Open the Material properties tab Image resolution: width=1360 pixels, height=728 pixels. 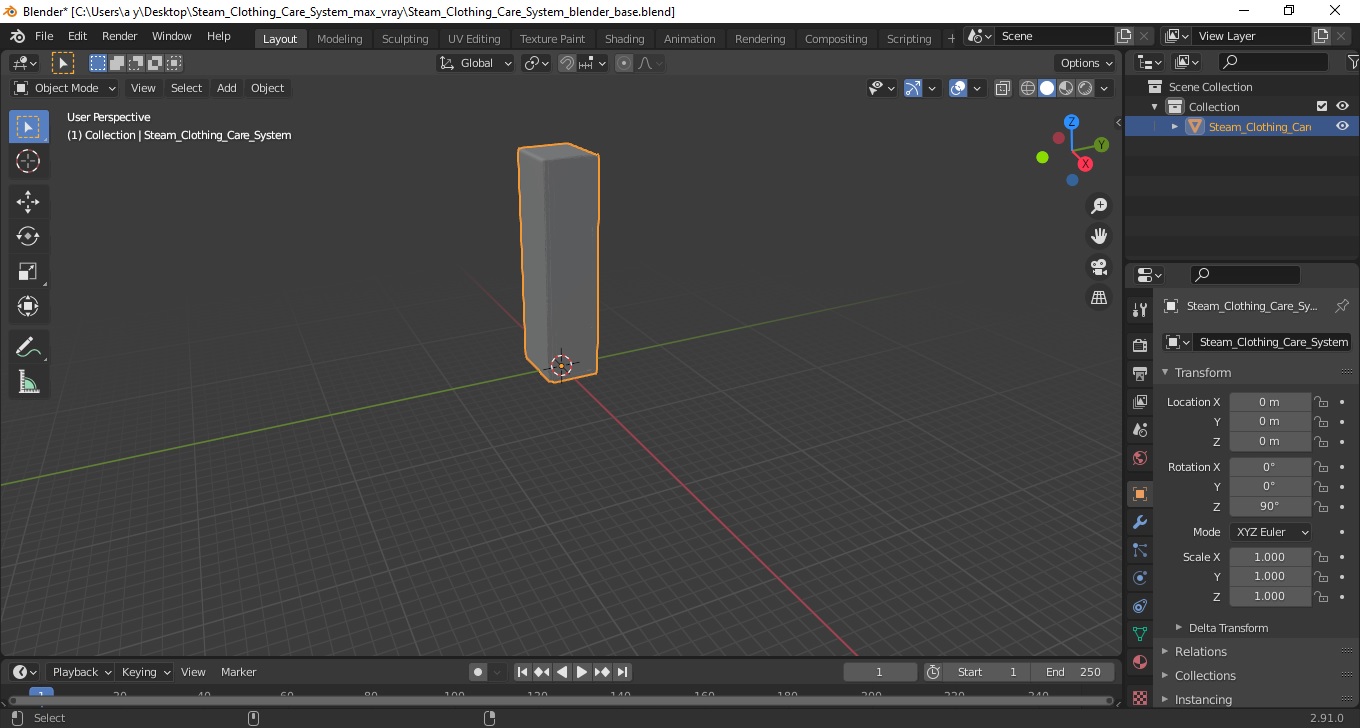[1140, 662]
